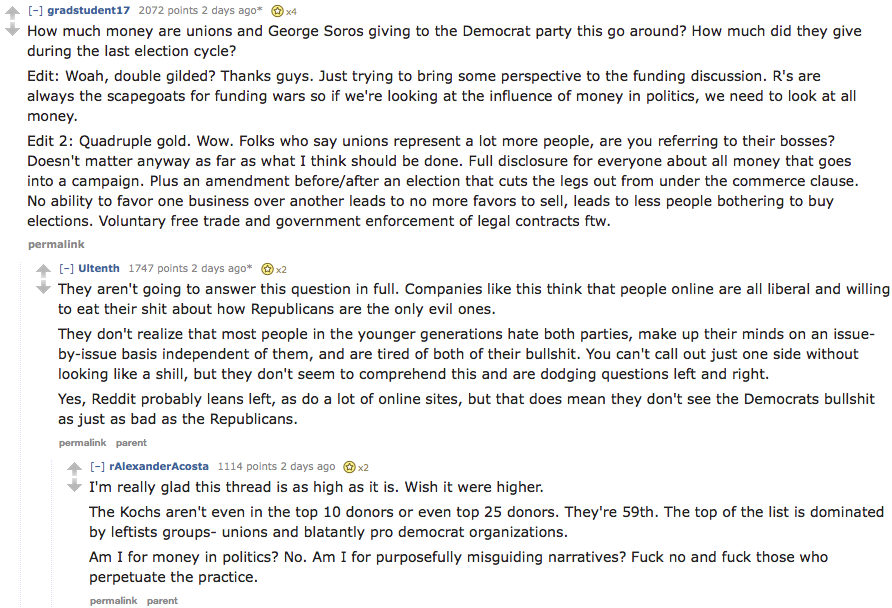Image resolution: width=892 pixels, height=608 pixels.
Task: Open permalink for gradstudent17's comment
Action: point(56,245)
